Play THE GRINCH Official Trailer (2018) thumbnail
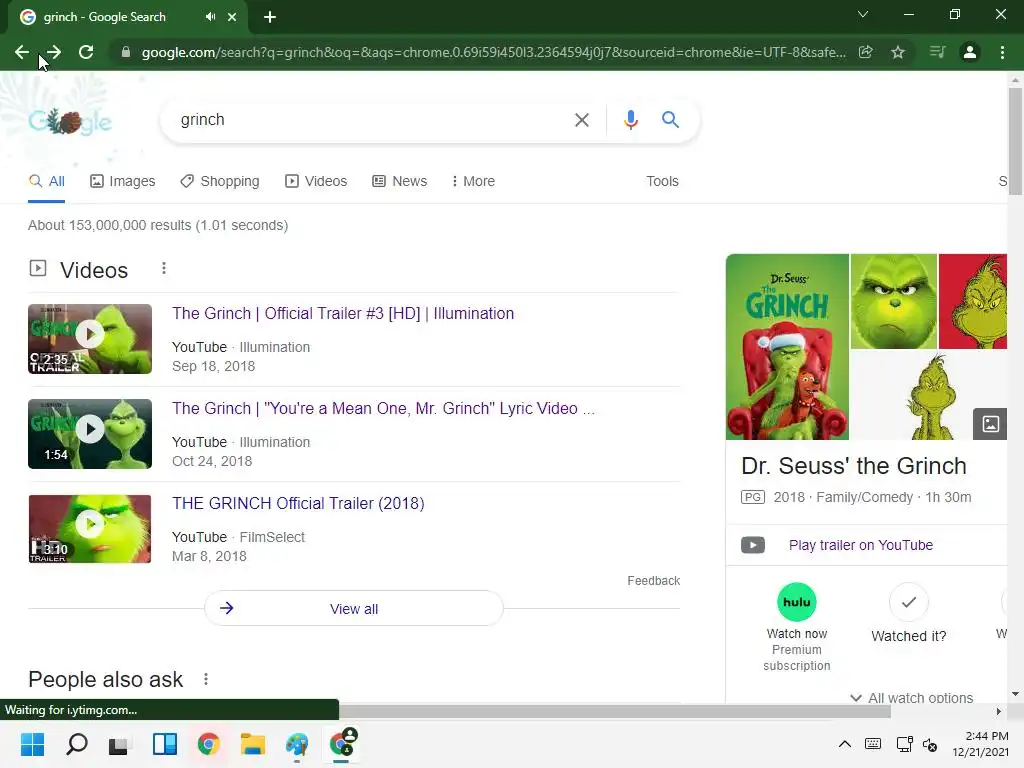This screenshot has height=768, width=1024. (90, 529)
